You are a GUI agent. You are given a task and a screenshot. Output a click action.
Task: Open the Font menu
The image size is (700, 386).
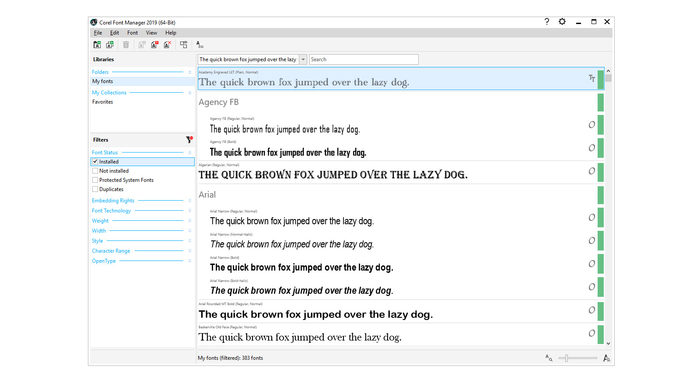coord(132,33)
